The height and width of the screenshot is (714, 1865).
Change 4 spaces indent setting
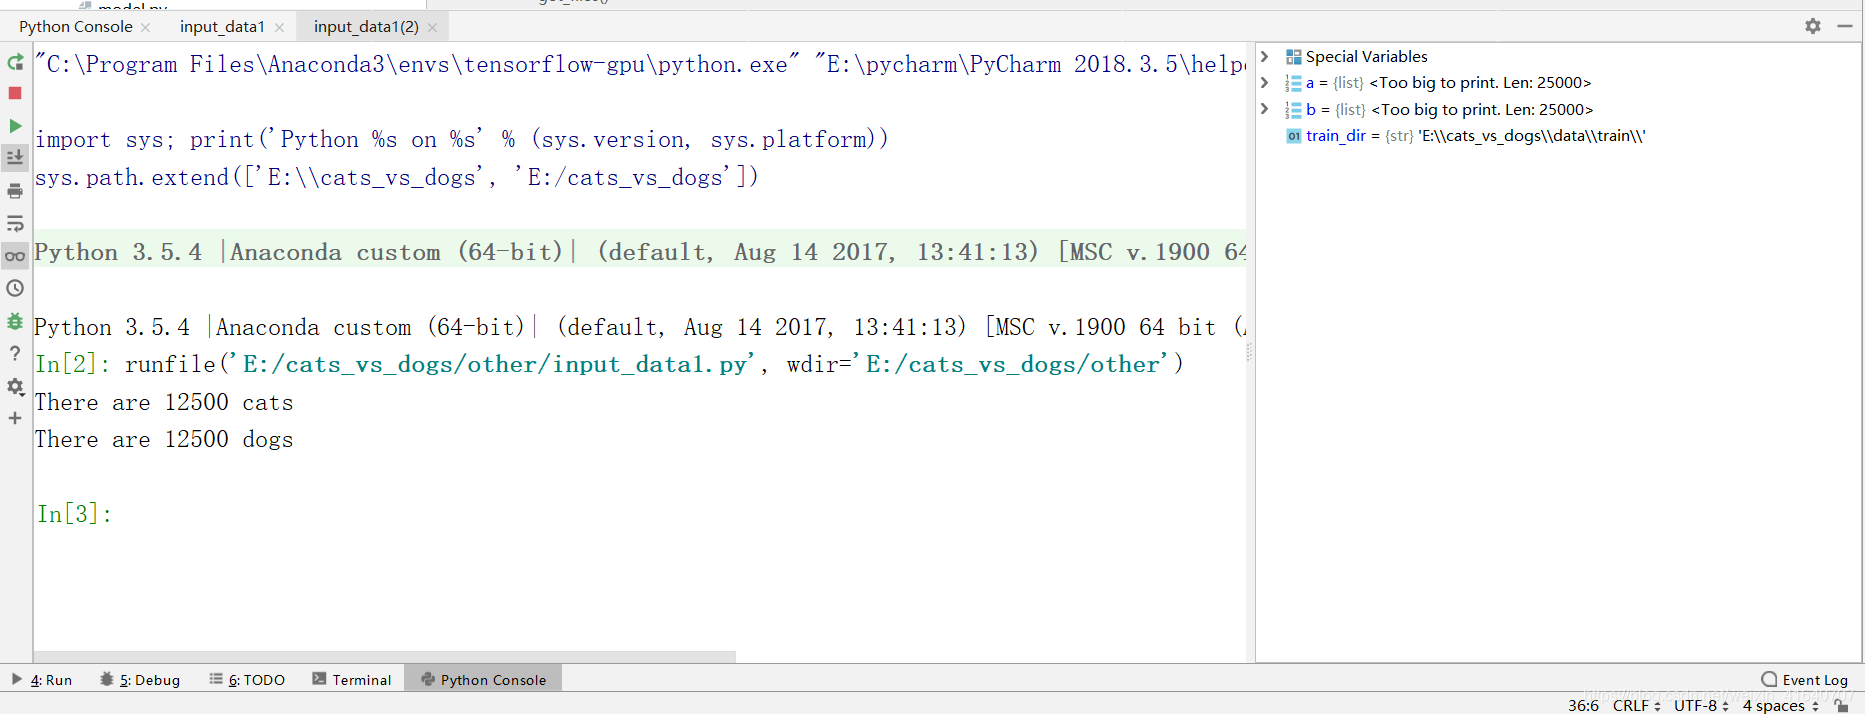click(x=1780, y=705)
